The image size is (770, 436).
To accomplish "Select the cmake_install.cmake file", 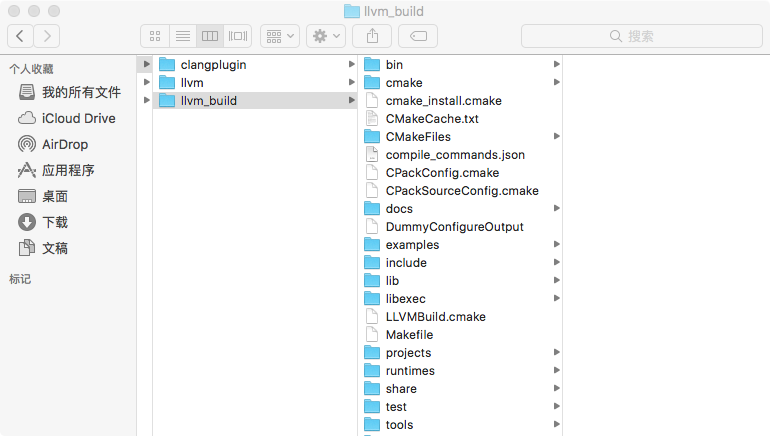I will click(x=460, y=101).
